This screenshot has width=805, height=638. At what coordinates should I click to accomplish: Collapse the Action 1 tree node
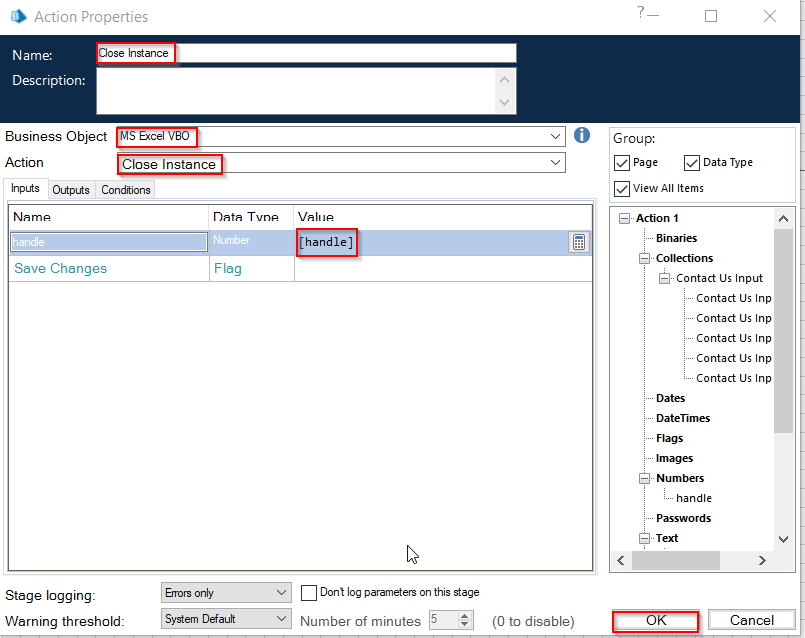624,219
